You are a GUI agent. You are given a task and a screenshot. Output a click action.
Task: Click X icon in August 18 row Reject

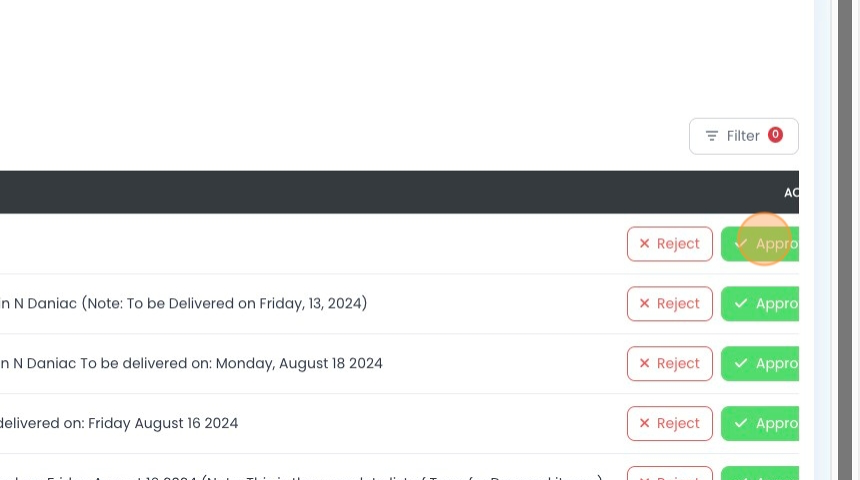[x=644, y=363]
